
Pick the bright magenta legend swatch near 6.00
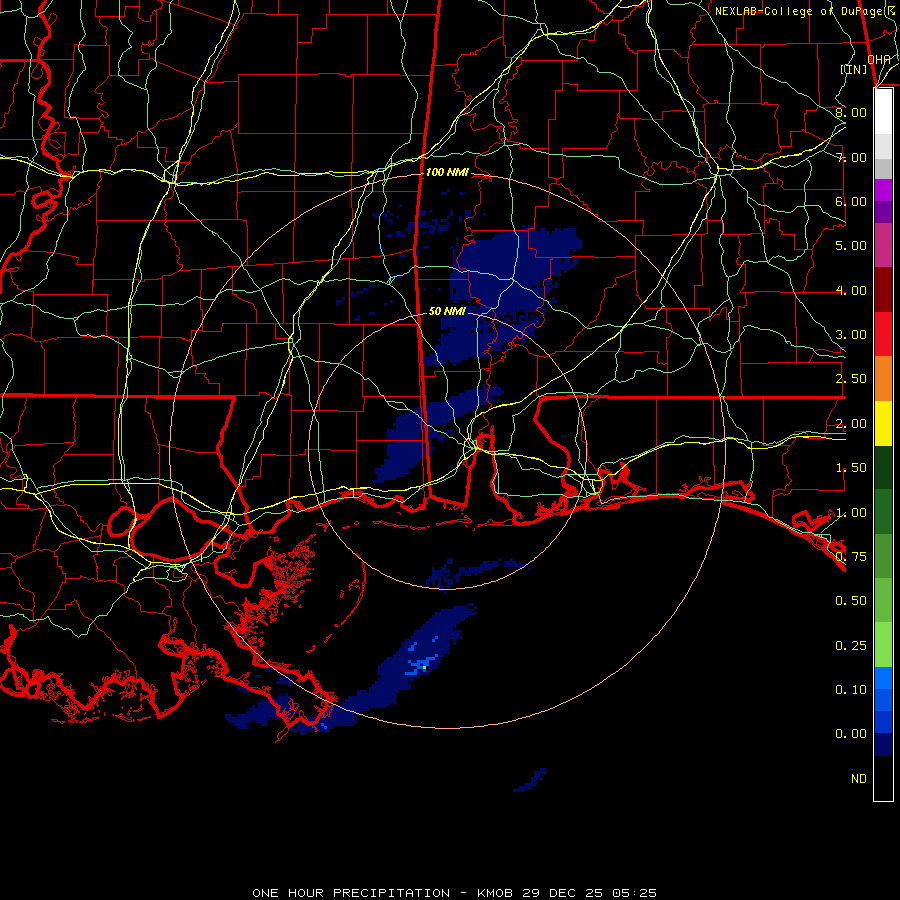tap(883, 190)
